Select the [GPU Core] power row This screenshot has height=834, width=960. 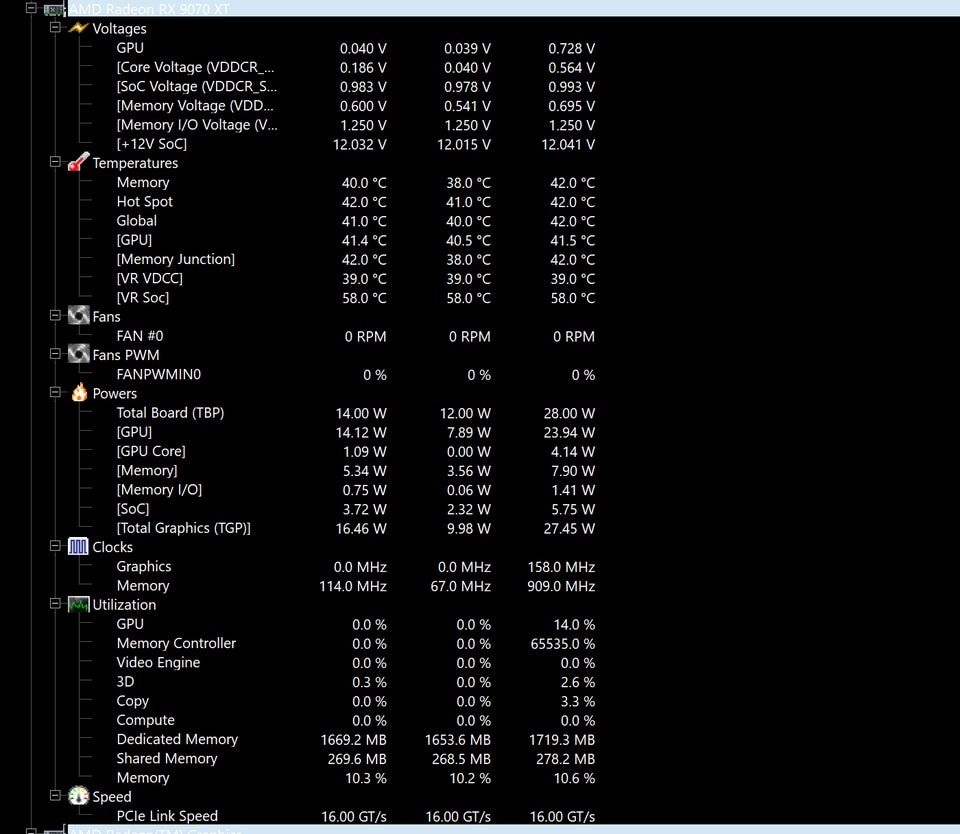click(x=355, y=451)
